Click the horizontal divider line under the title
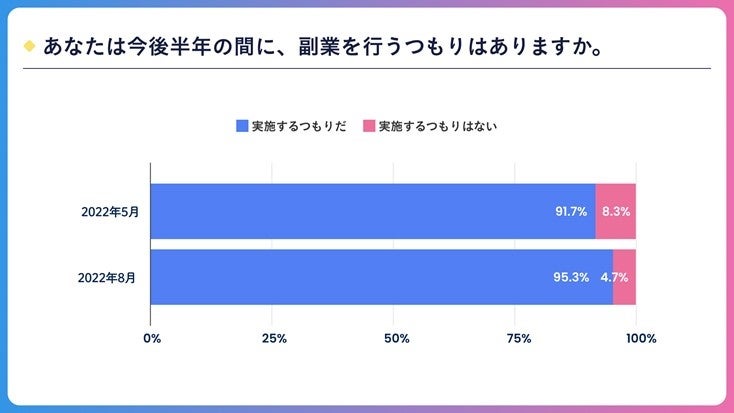 [367, 68]
